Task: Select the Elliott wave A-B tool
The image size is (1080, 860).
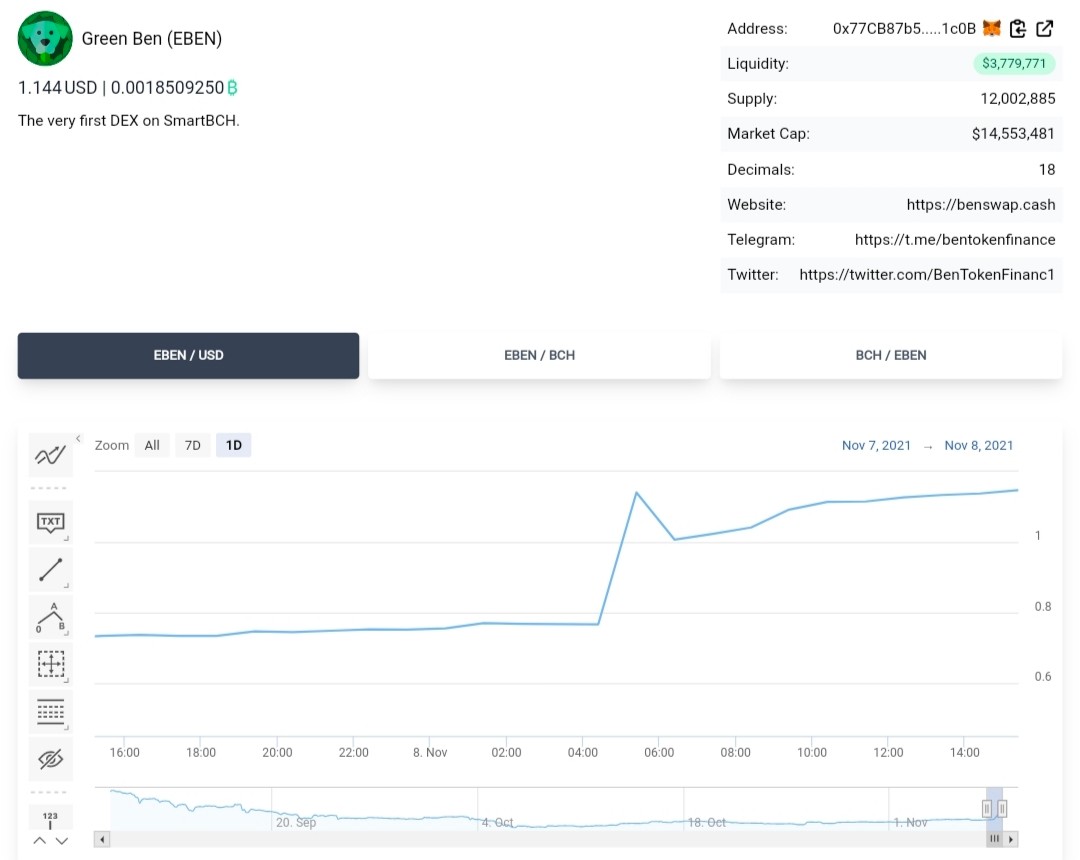Action: click(x=50, y=617)
